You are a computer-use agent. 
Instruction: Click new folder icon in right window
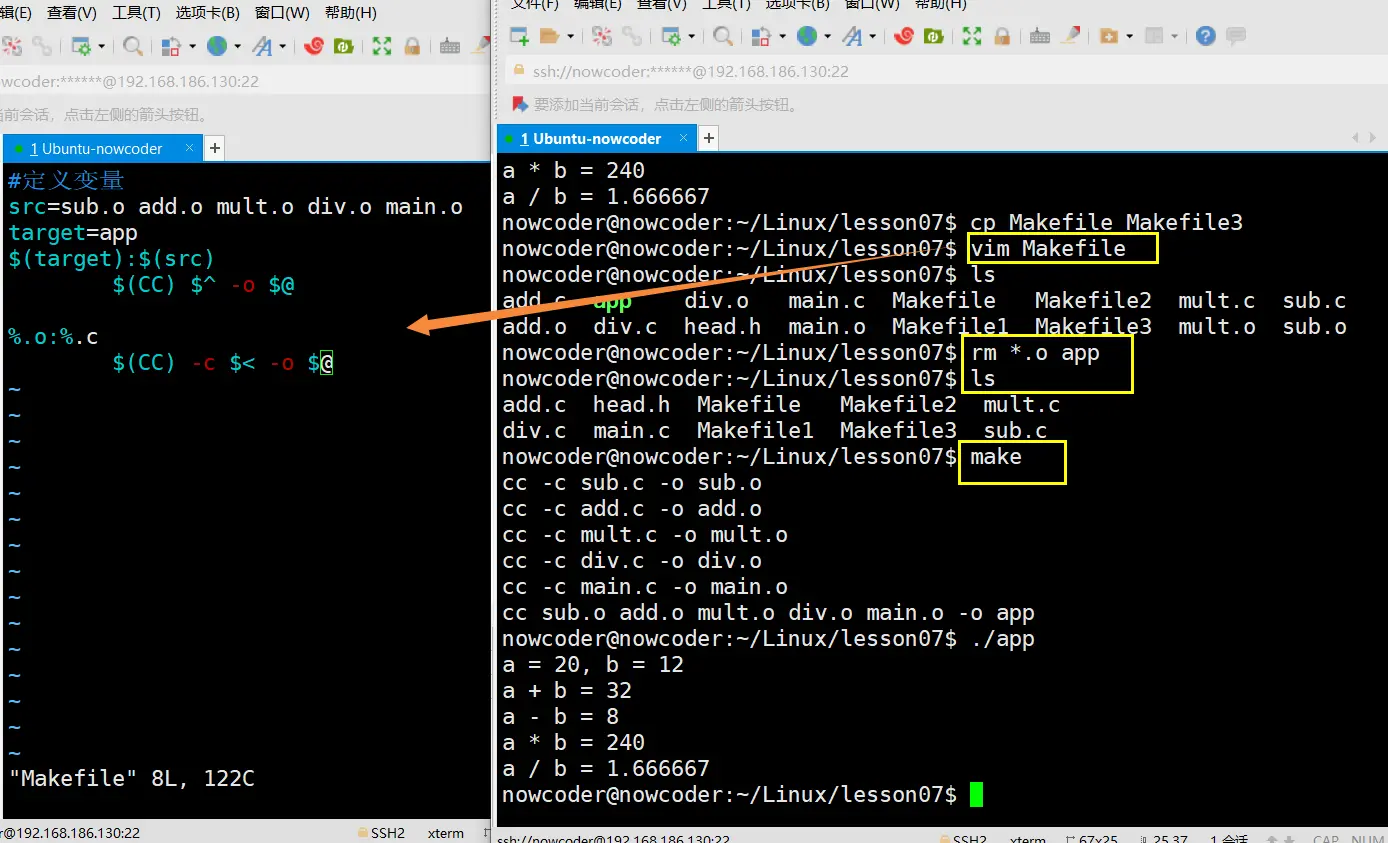[x=1108, y=36]
